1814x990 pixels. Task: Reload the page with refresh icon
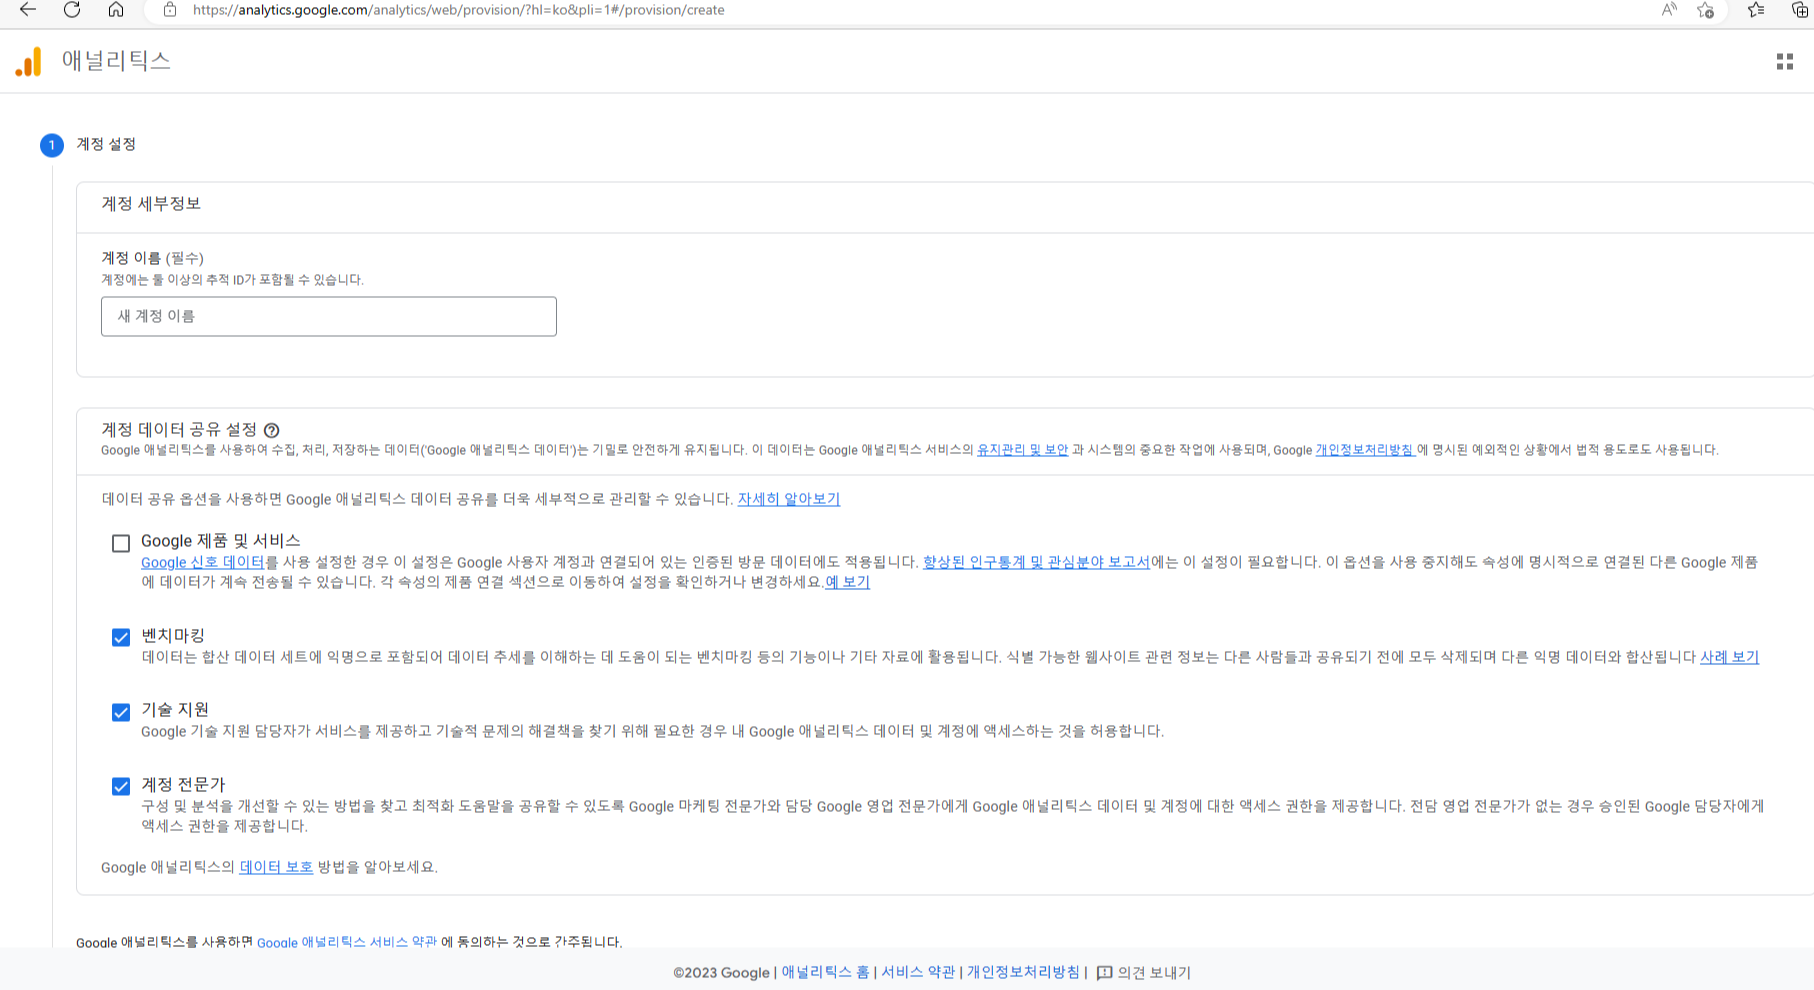[x=72, y=10]
